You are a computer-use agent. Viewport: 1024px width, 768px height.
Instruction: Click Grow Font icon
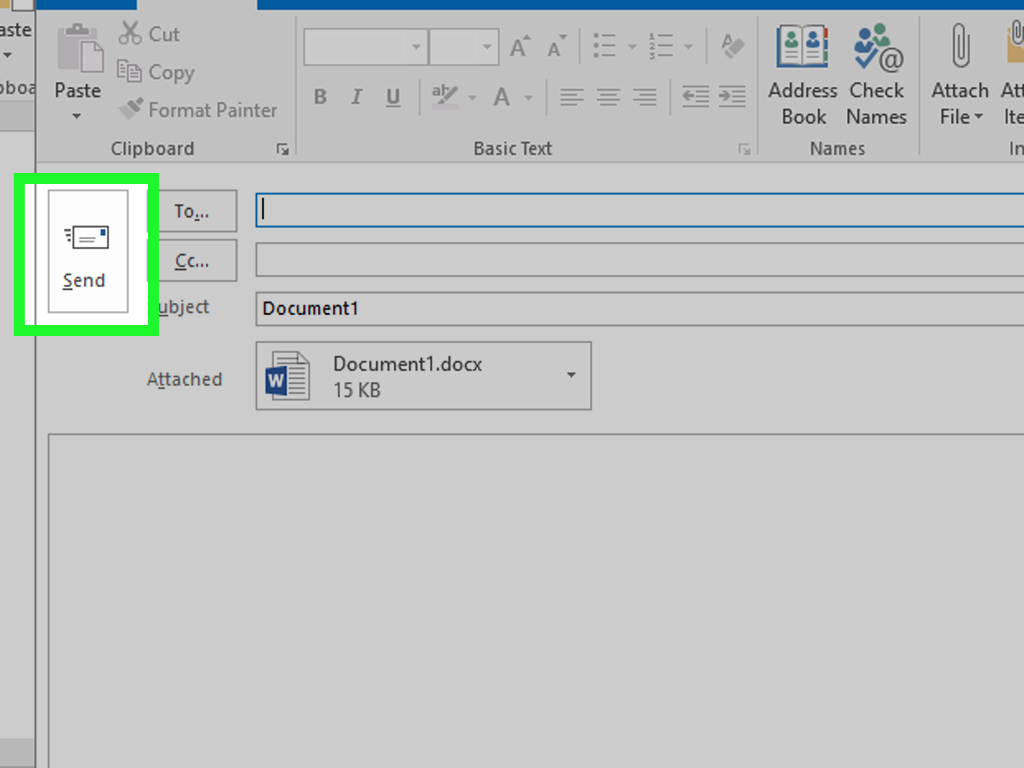click(520, 47)
